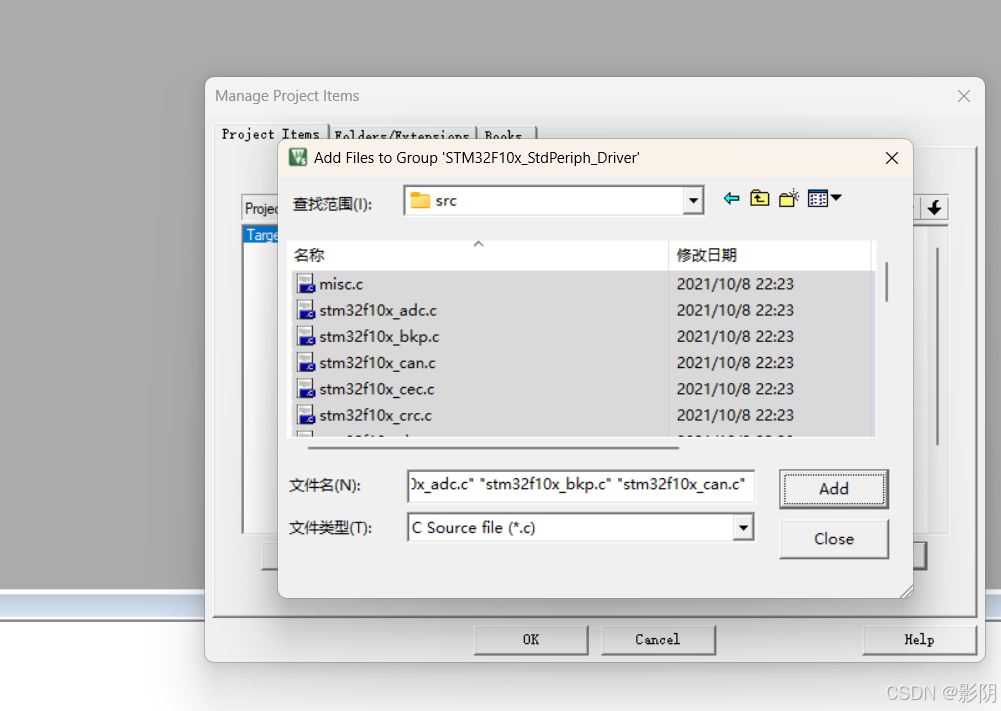Image resolution: width=1001 pixels, height=711 pixels.
Task: Switch to Project Items tab
Action: 271,134
